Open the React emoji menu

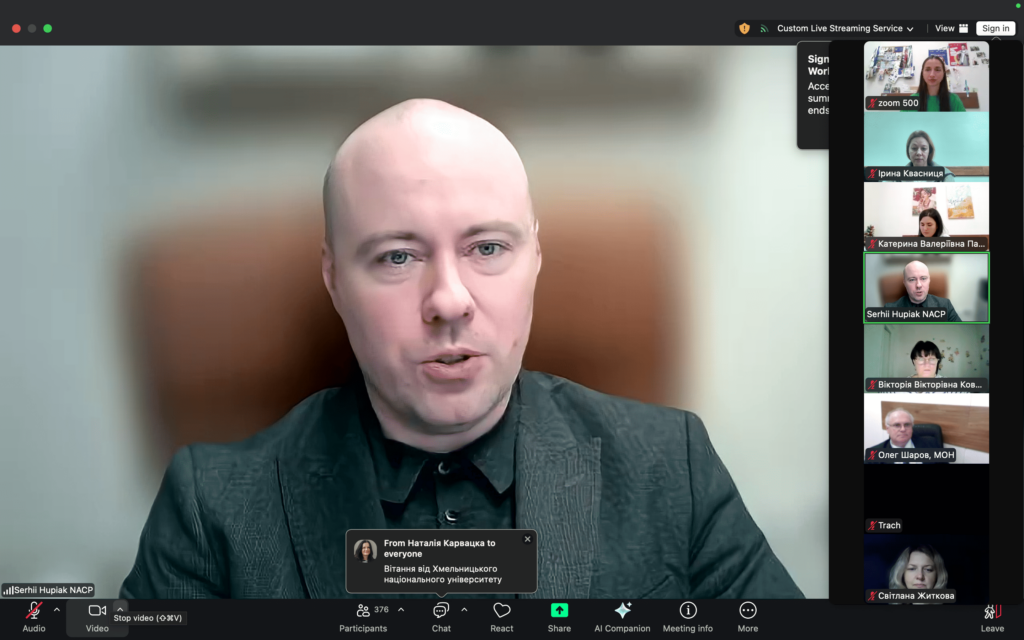(x=502, y=616)
